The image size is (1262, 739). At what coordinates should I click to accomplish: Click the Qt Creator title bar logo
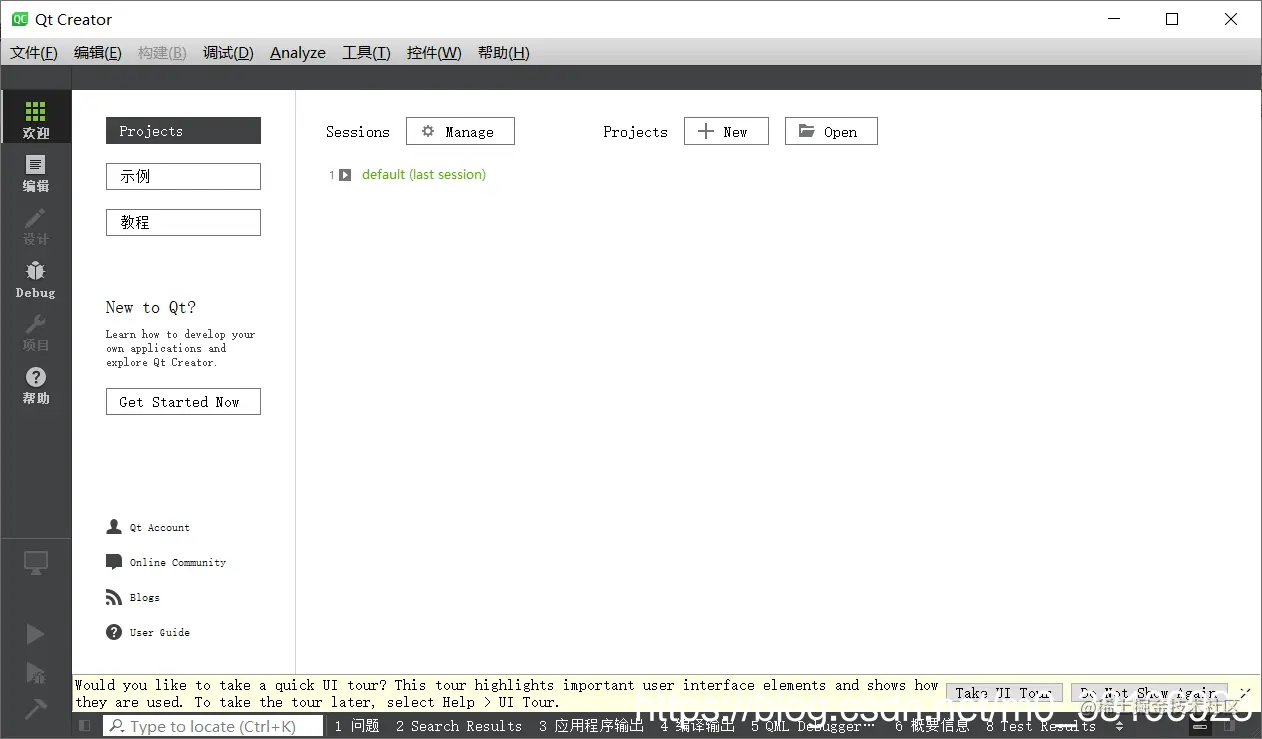tap(20, 19)
